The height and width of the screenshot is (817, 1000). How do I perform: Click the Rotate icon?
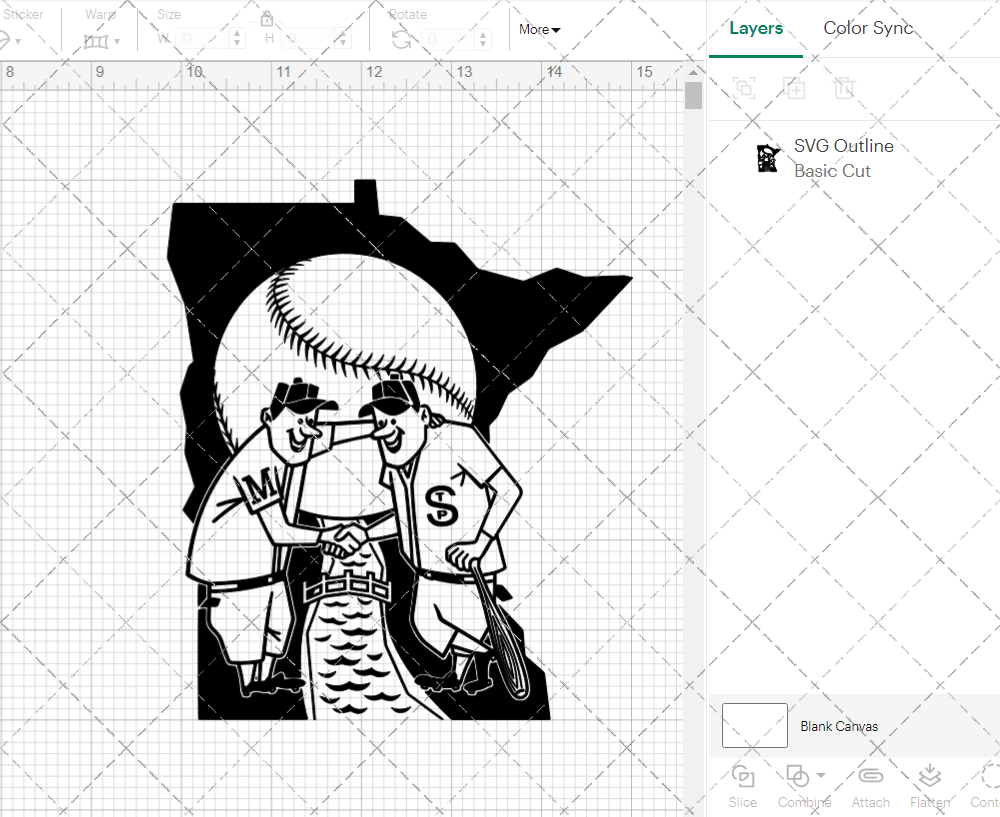[401, 40]
